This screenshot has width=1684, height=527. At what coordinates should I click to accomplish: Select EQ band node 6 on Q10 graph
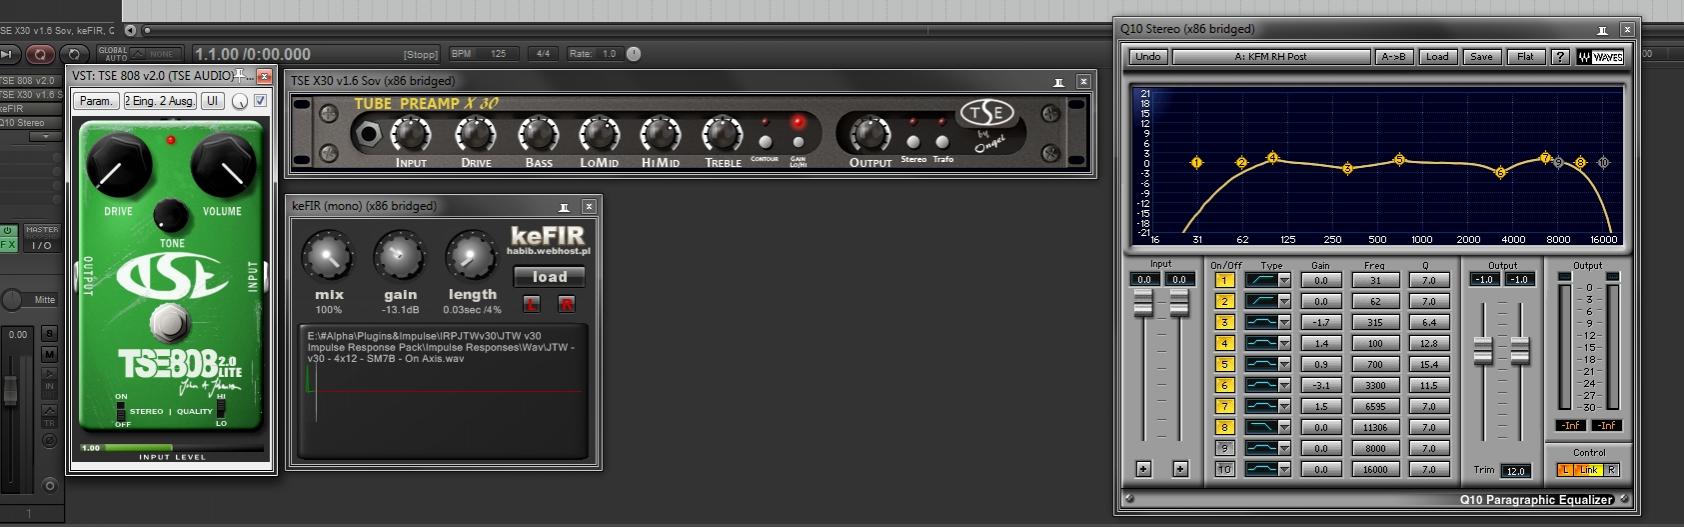tap(1500, 173)
